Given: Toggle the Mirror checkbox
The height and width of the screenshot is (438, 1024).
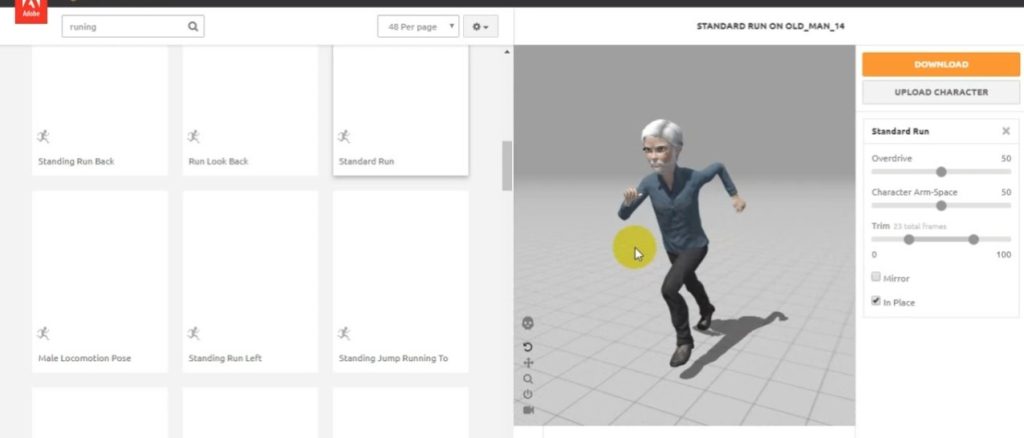Looking at the screenshot, I should [876, 277].
